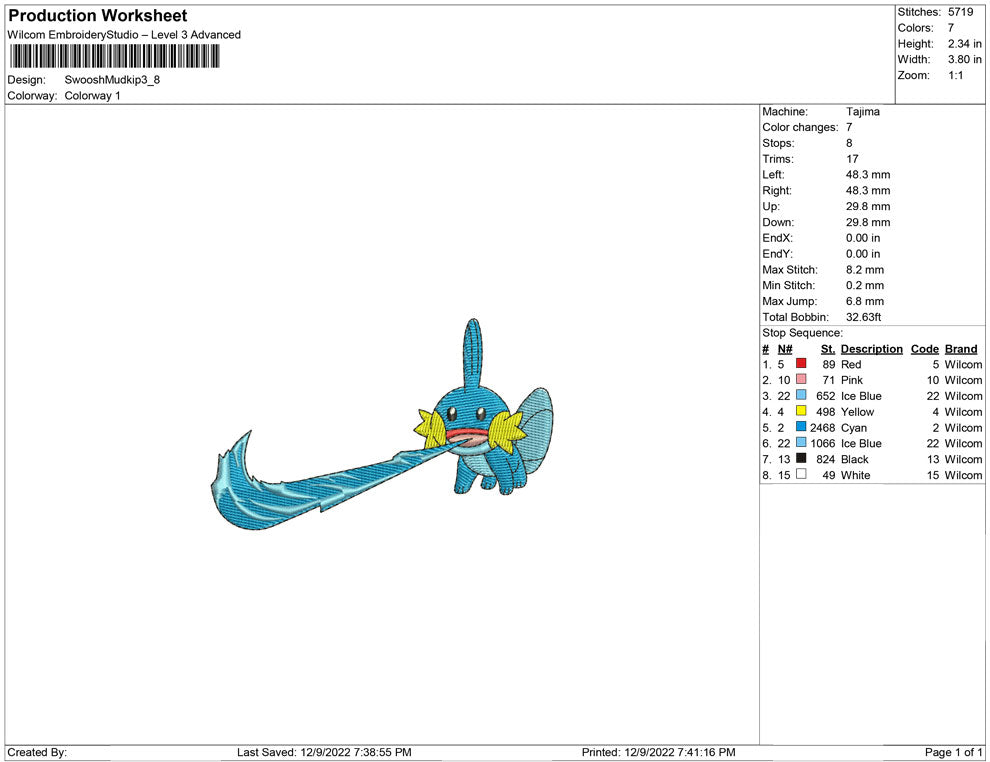Click the Mudkip swoosh embroidery design preview
This screenshot has height=762, width=990.
[x=382, y=424]
